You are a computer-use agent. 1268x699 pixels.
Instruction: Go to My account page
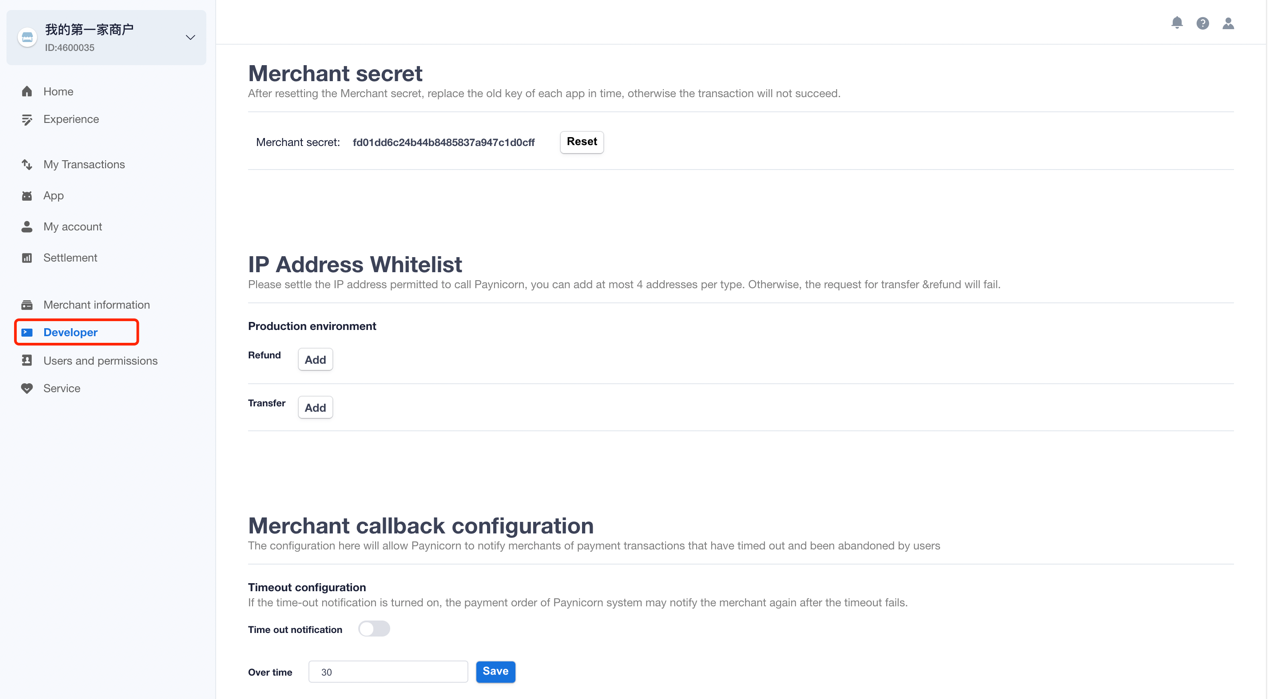click(72, 227)
